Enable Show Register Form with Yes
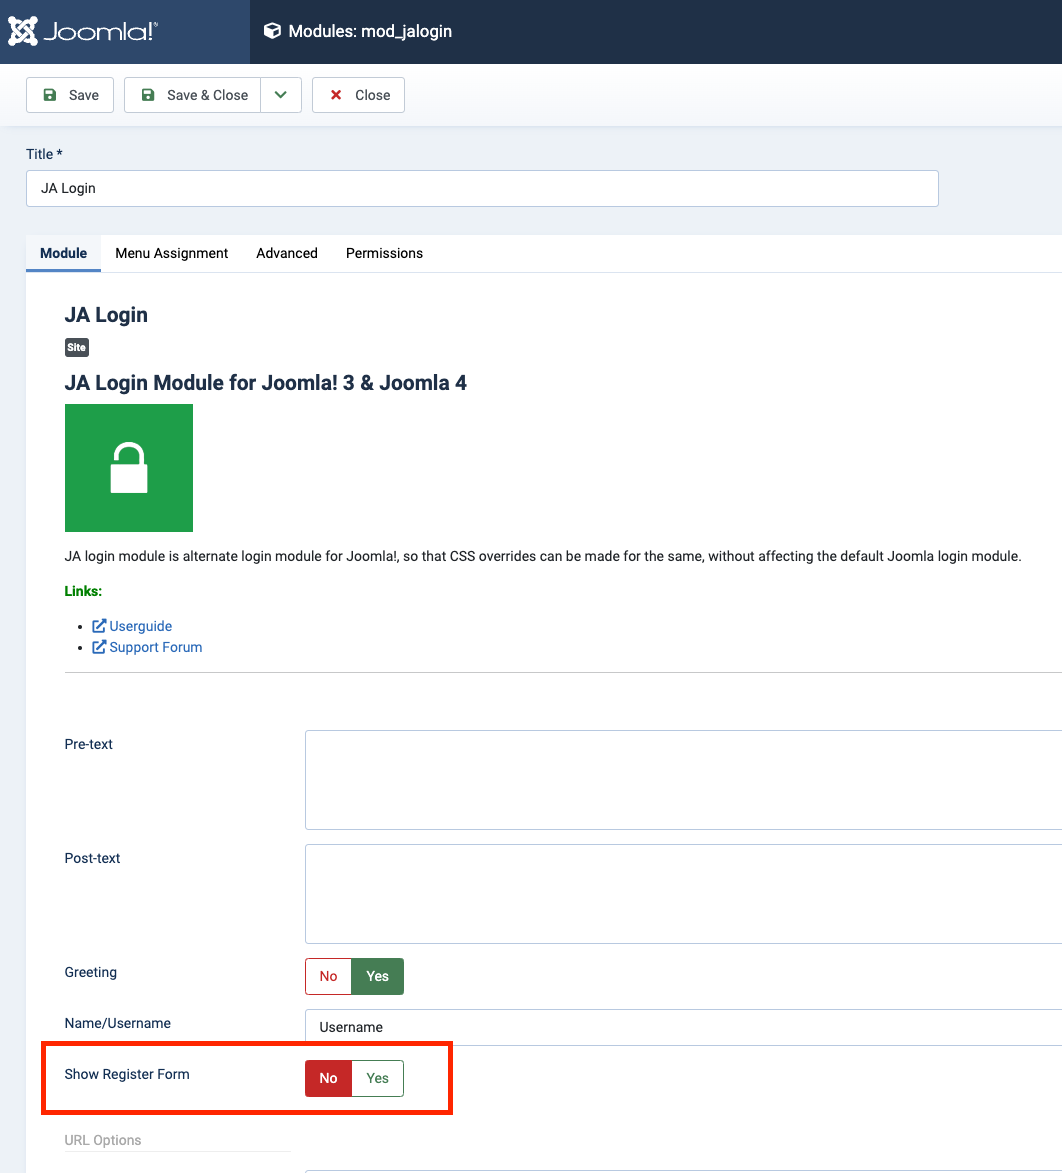 (x=377, y=1078)
